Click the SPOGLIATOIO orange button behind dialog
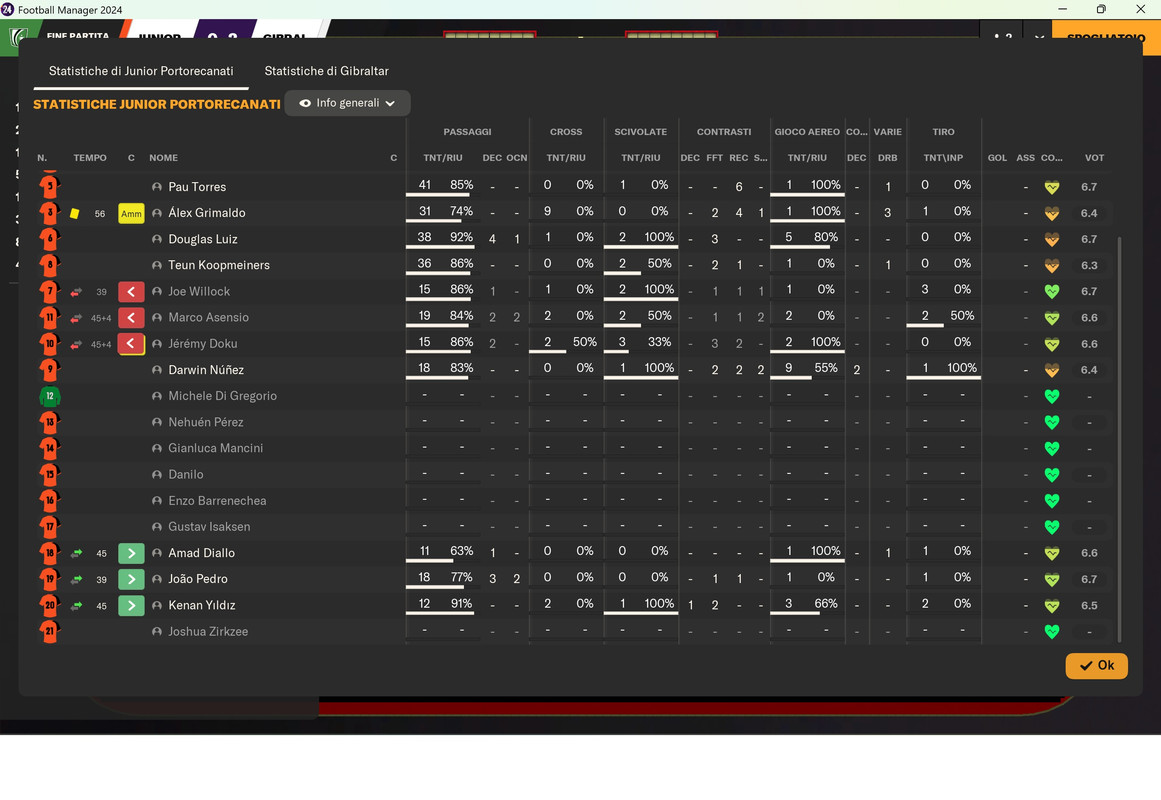 [x=1105, y=37]
